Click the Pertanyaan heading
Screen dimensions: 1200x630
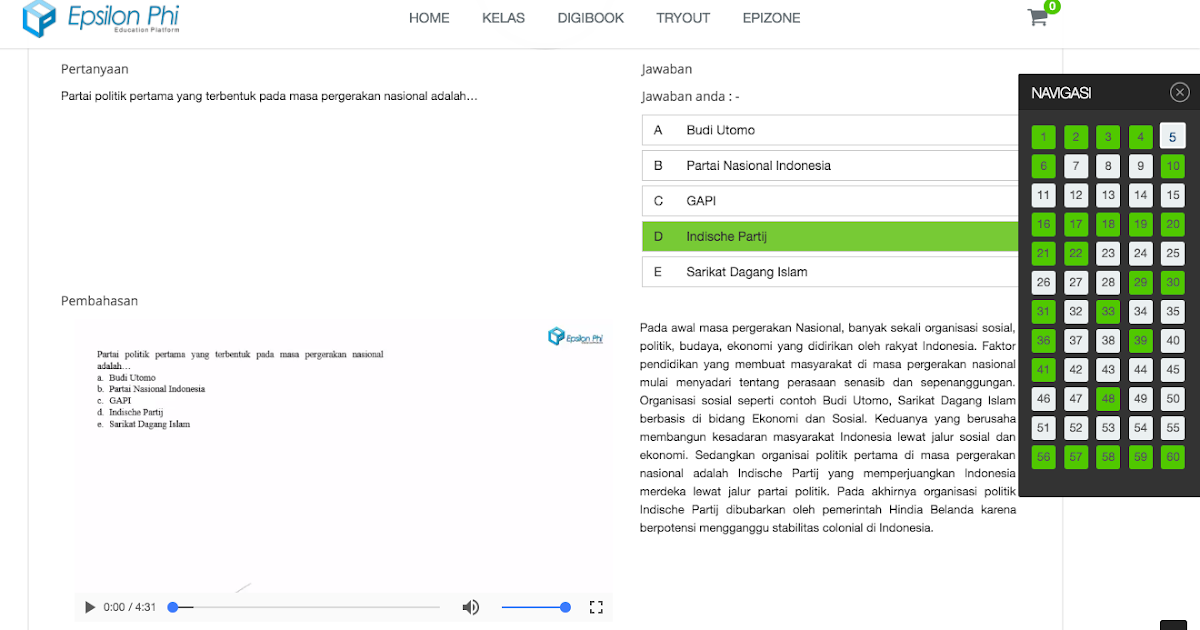point(94,69)
